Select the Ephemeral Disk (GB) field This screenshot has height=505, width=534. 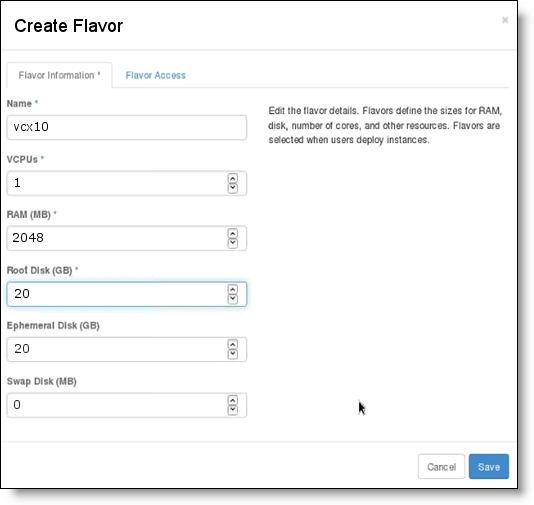click(127, 349)
